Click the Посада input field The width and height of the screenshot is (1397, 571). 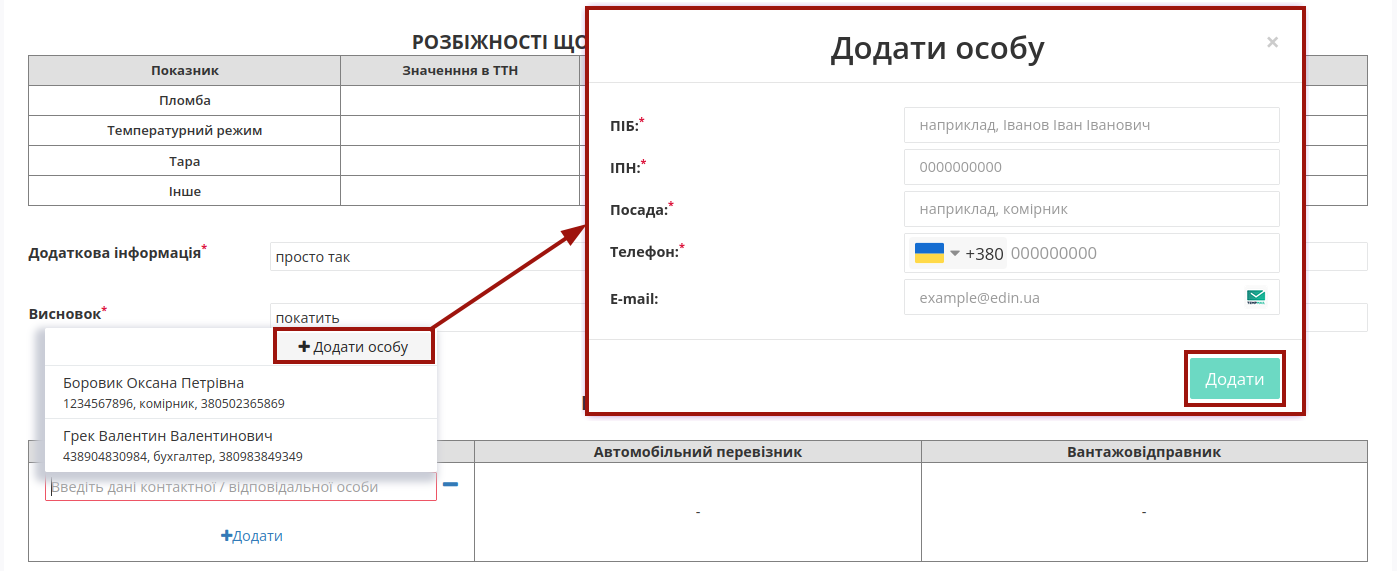click(1091, 209)
